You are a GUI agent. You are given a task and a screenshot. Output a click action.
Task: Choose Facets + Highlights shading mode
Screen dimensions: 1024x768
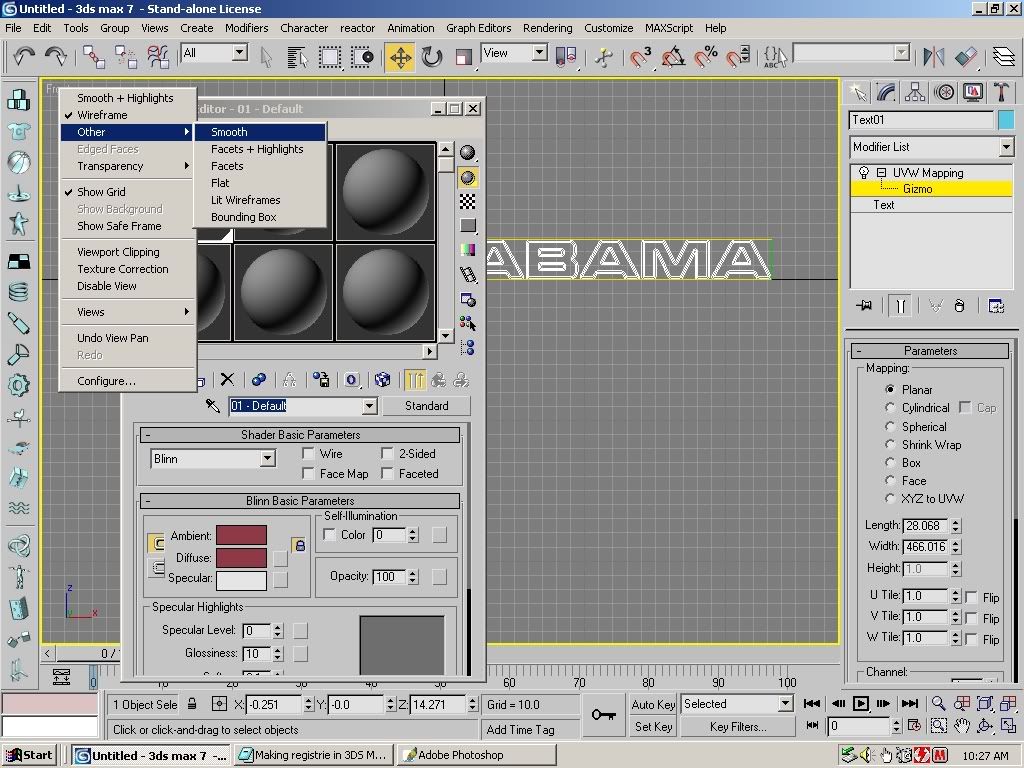[260, 149]
